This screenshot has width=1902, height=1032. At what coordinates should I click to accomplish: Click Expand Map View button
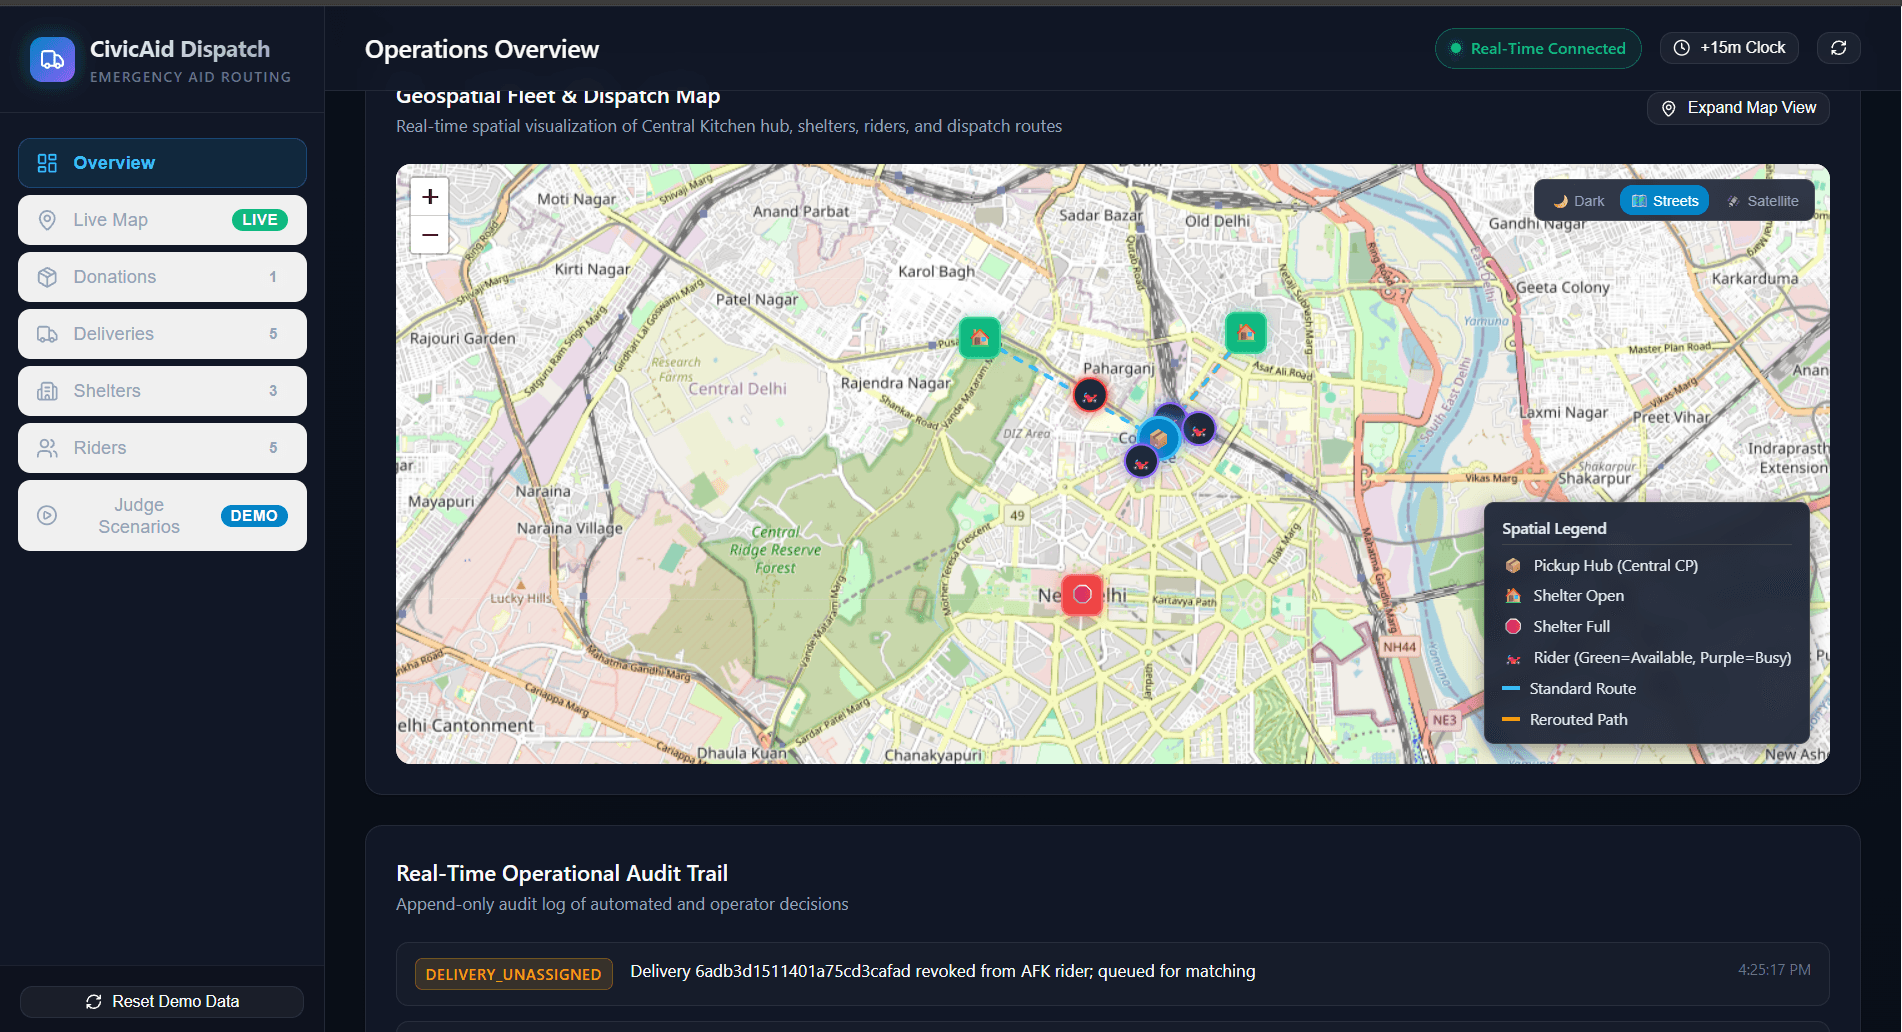pyautogui.click(x=1738, y=108)
